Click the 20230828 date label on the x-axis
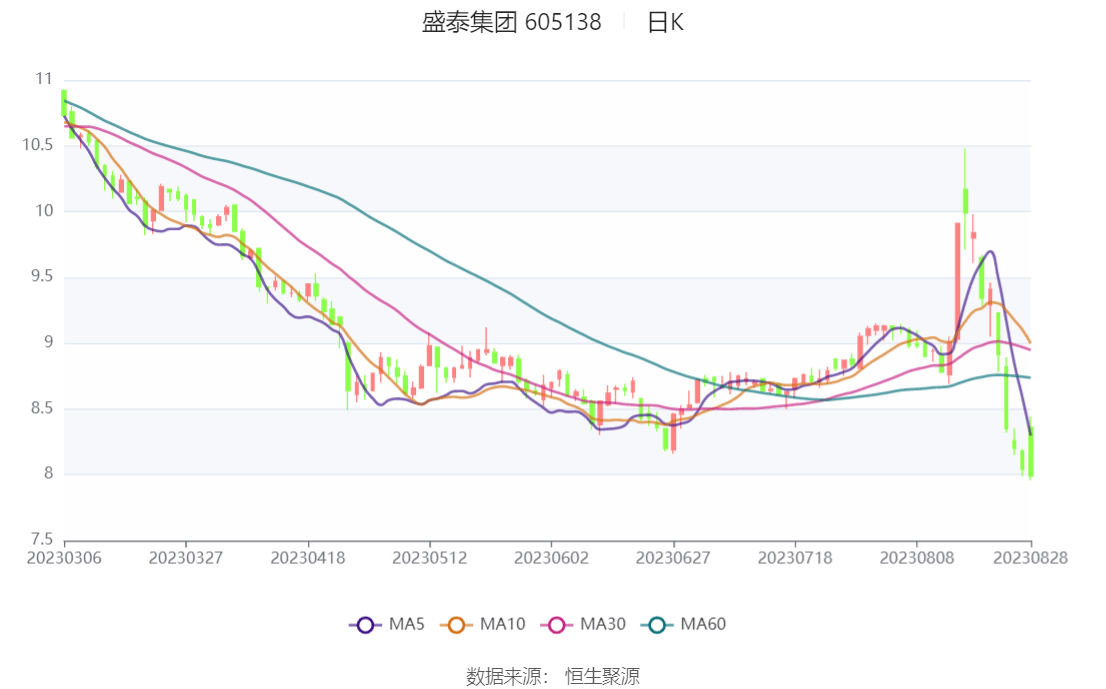Image resolution: width=1106 pixels, height=689 pixels. (1031, 558)
